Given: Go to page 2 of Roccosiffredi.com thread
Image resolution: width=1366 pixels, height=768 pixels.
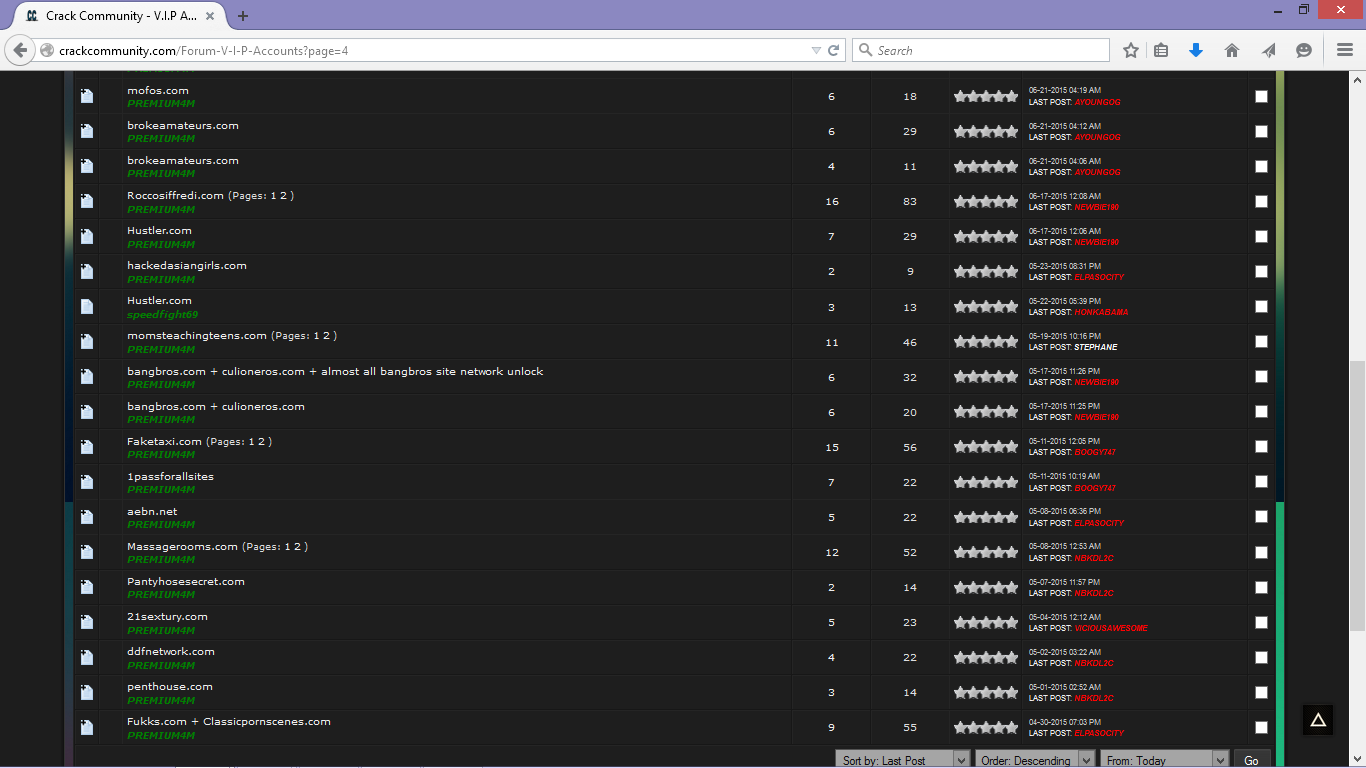Looking at the screenshot, I should coord(286,196).
